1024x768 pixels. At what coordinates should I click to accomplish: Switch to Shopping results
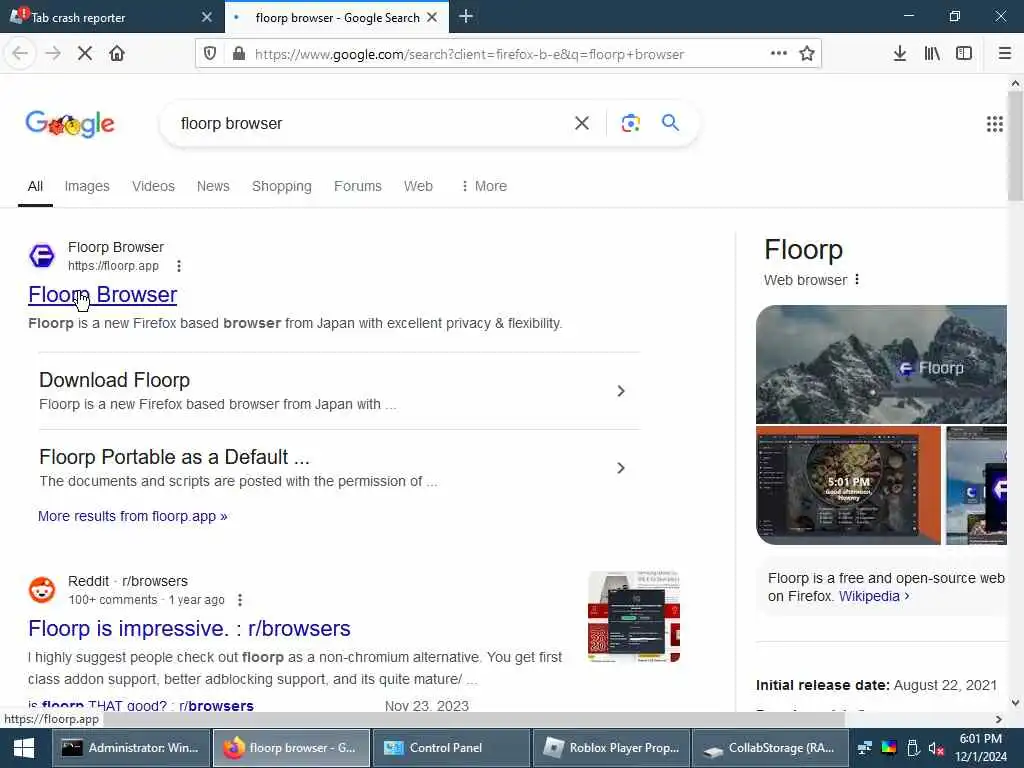pos(281,186)
